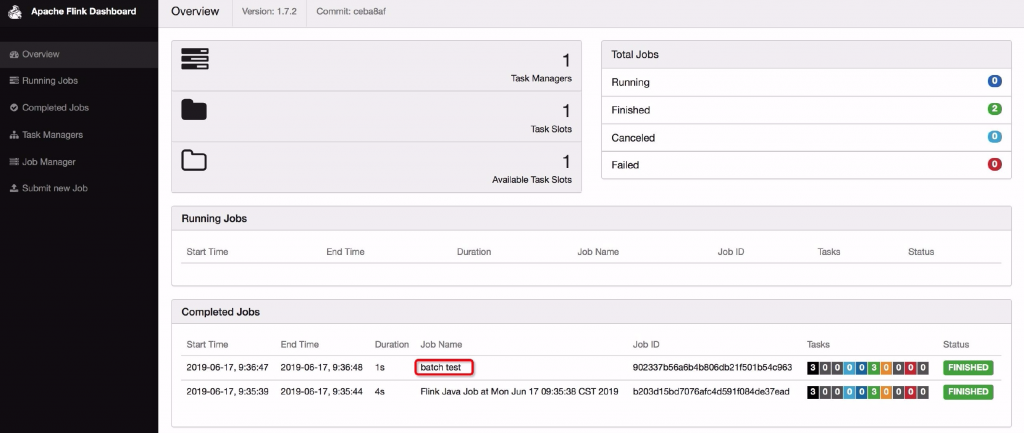Click the green task count in batch test row
Image resolution: width=1024 pixels, height=433 pixels.
click(873, 368)
